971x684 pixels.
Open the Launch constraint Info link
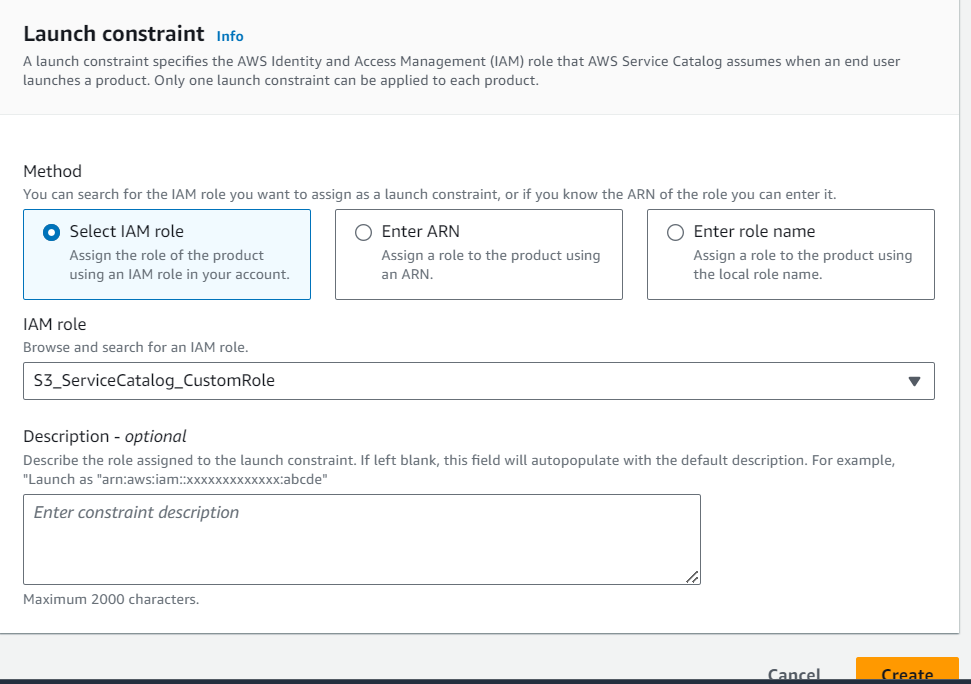click(x=229, y=36)
